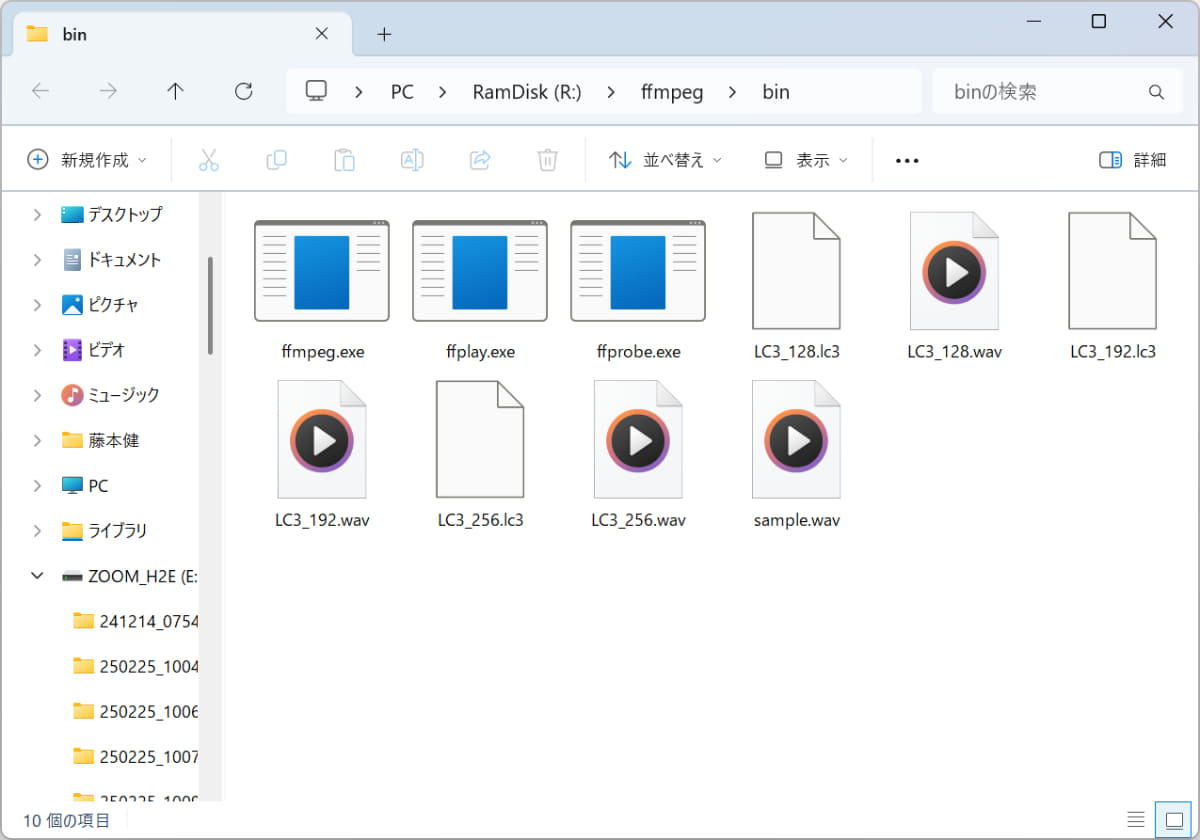Image resolution: width=1200 pixels, height=840 pixels.
Task: Click the Paste clipboard icon
Action: click(344, 160)
